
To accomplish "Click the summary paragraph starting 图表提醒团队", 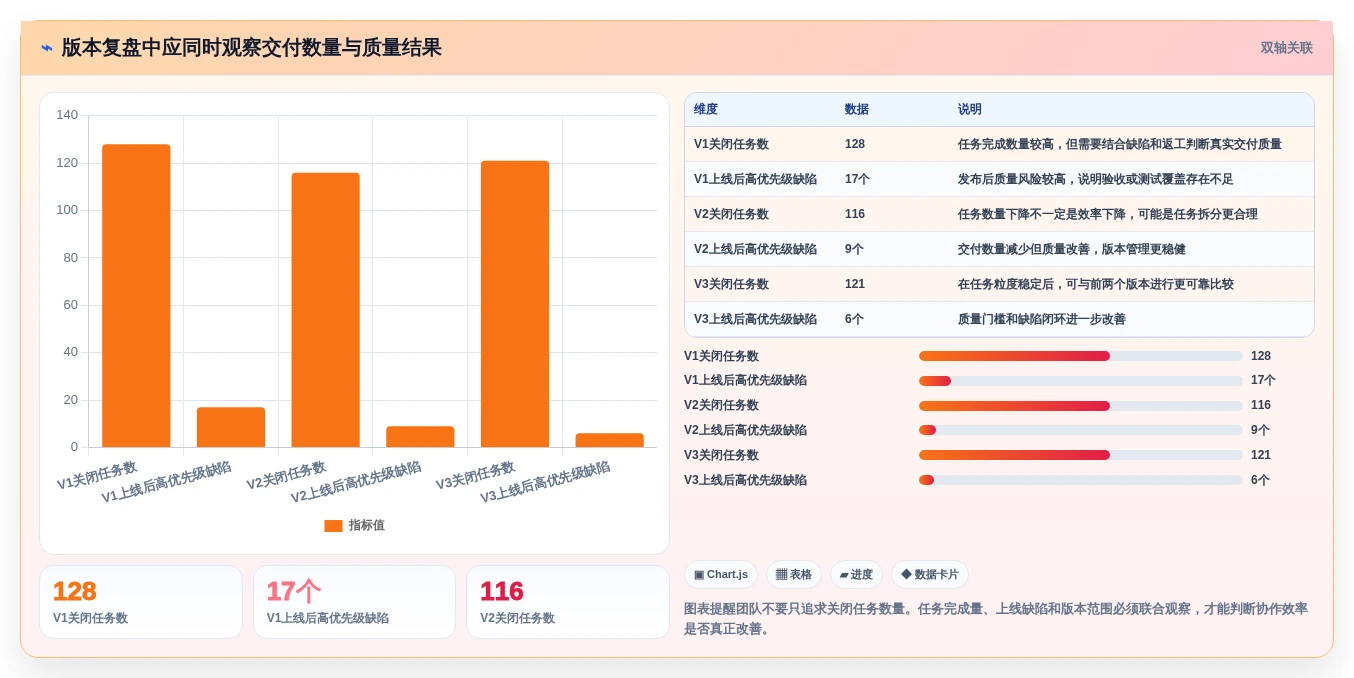I will 996,619.
